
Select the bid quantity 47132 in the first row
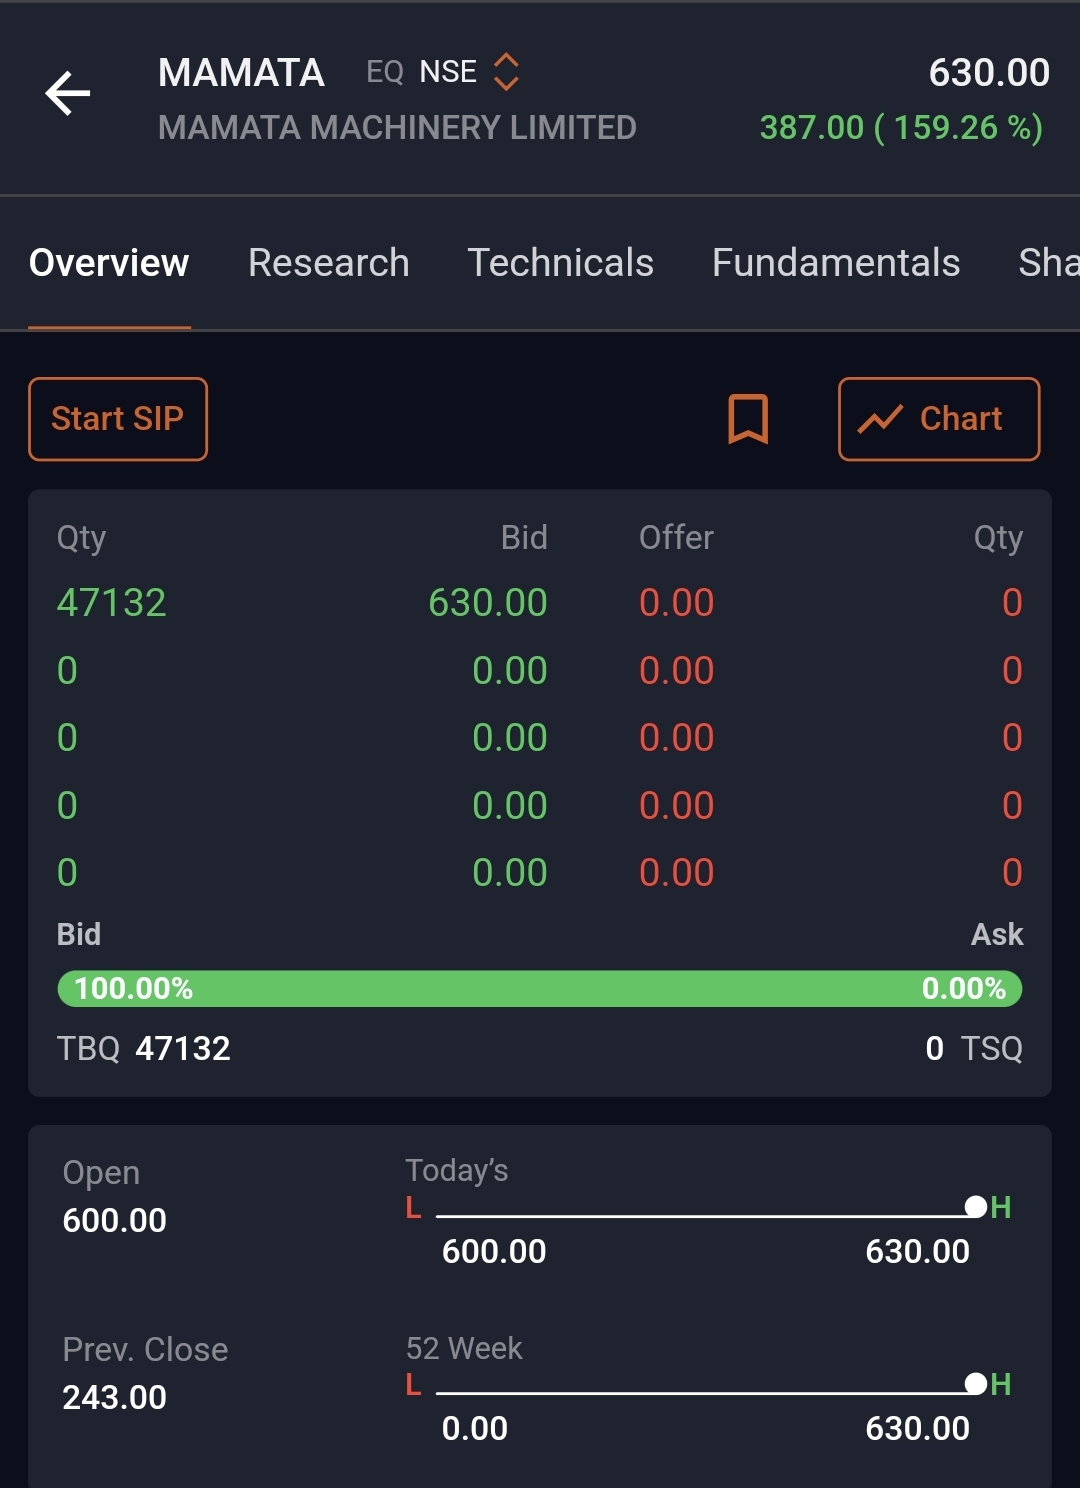pos(112,603)
